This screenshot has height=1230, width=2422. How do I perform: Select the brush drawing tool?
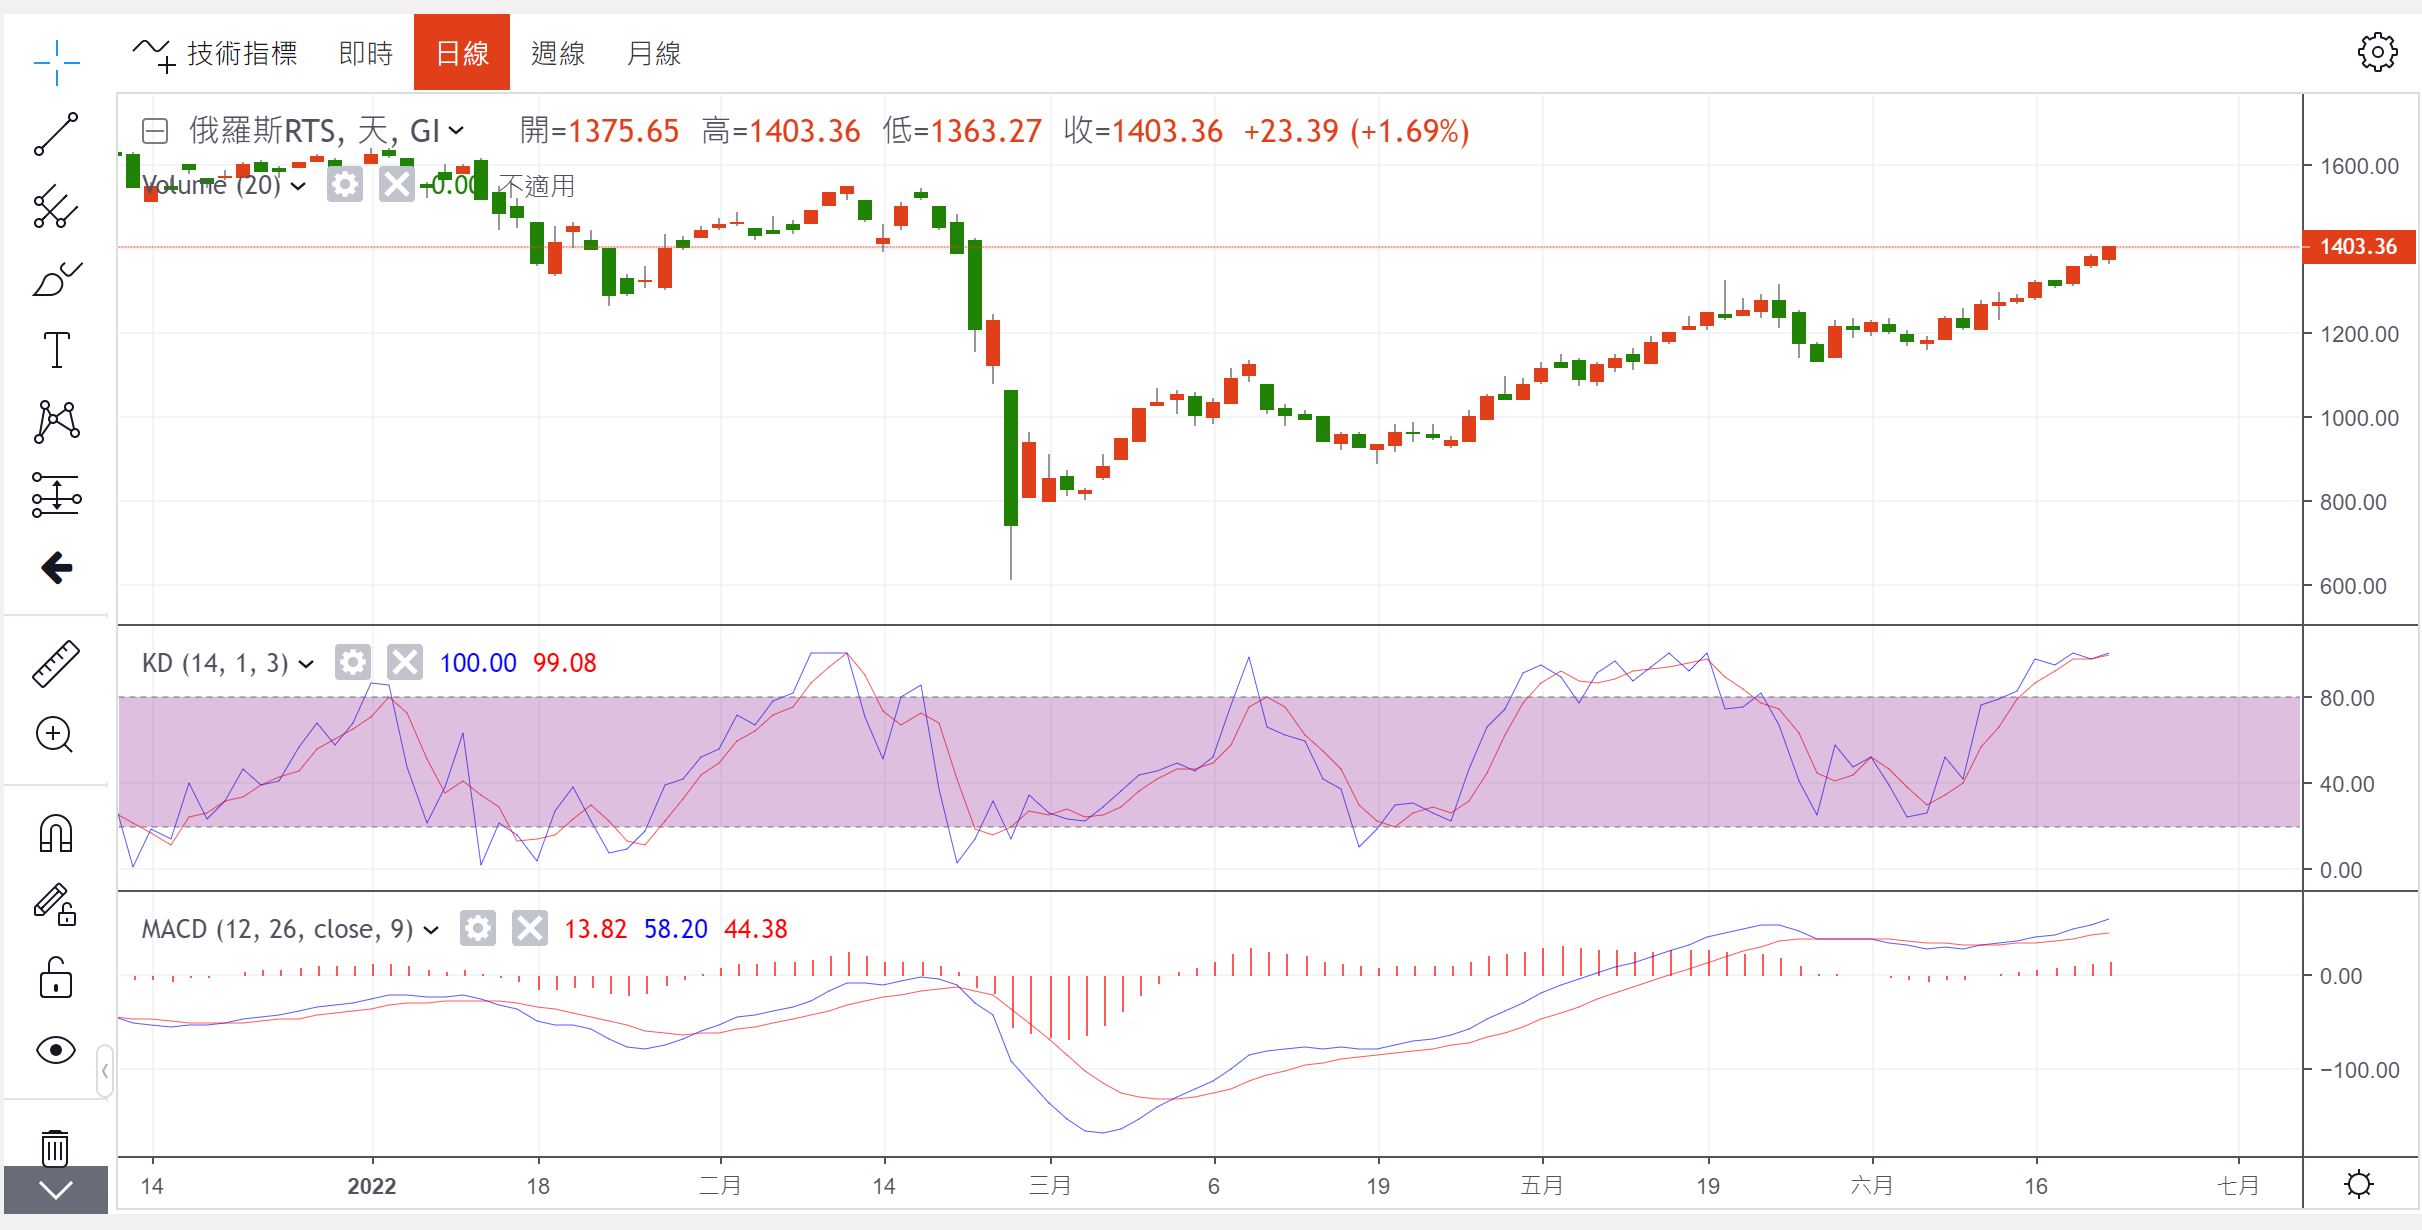point(56,280)
